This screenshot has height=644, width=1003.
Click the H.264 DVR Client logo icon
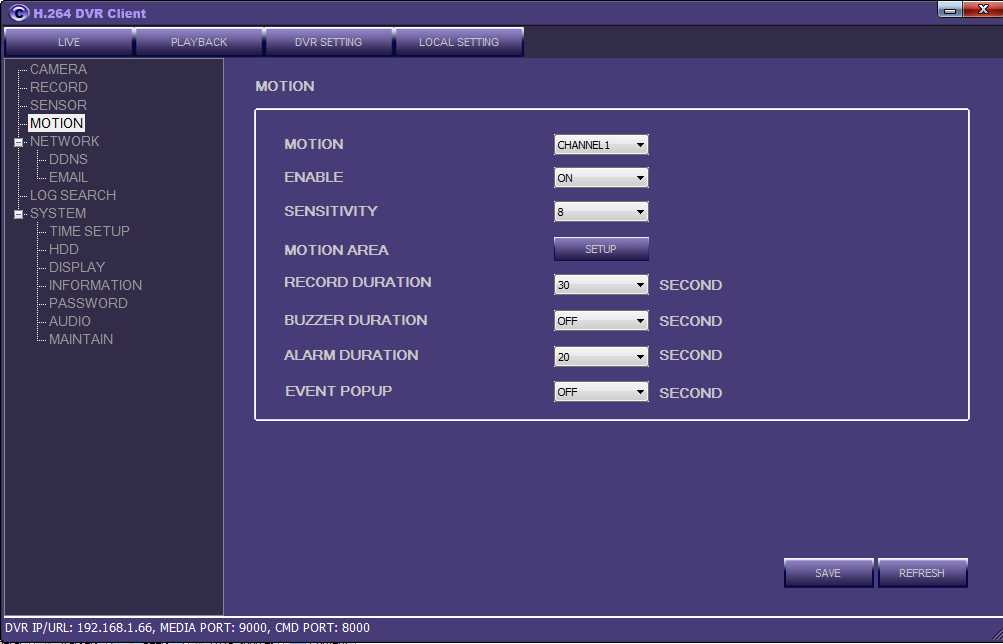tap(19, 13)
